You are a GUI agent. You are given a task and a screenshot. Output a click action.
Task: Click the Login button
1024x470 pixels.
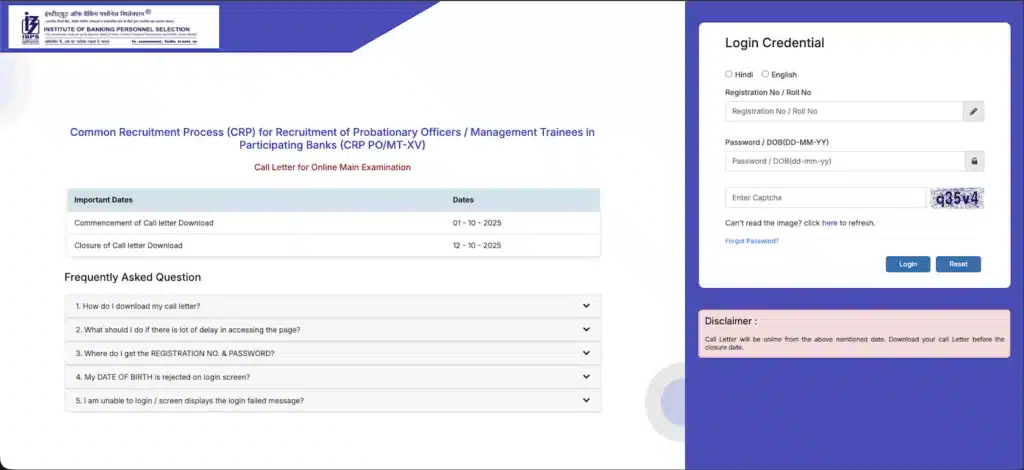908,264
